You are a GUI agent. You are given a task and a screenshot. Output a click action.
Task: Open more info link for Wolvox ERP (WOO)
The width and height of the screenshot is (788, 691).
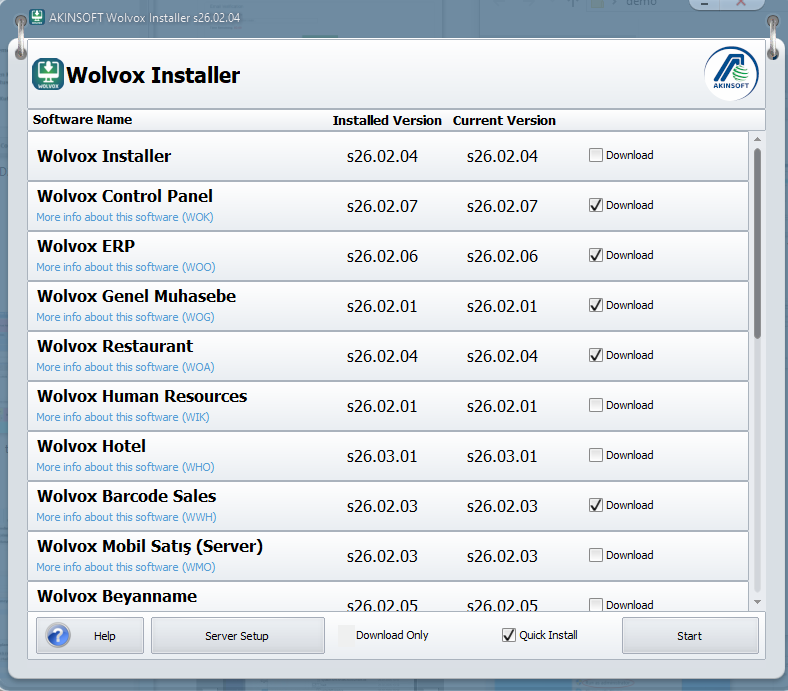[x=125, y=267]
